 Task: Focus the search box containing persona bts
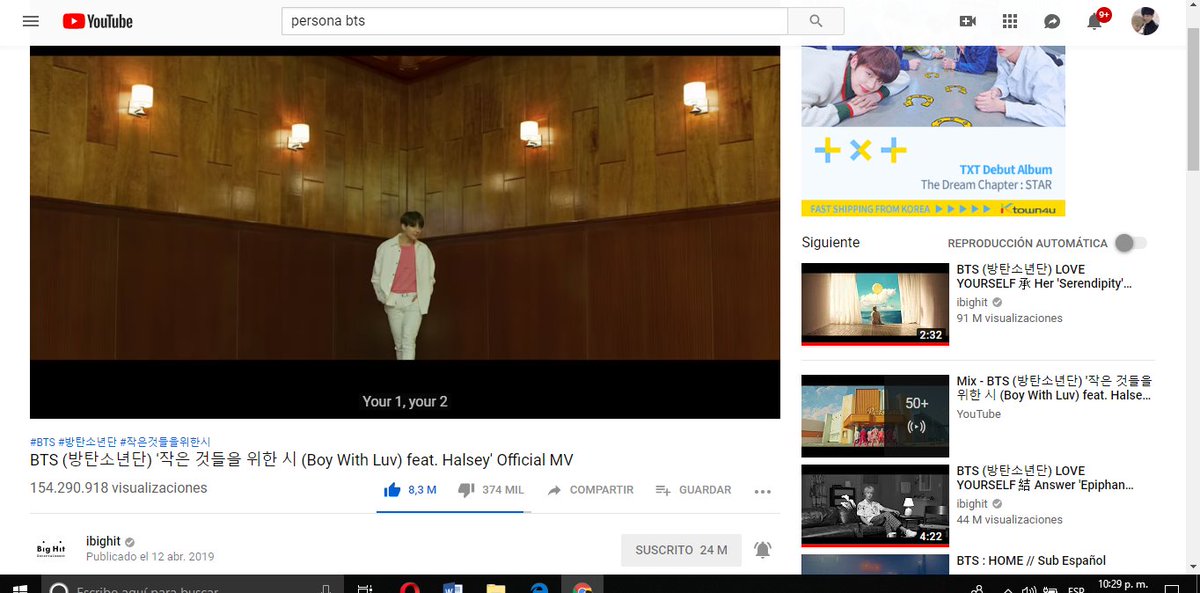(535, 21)
